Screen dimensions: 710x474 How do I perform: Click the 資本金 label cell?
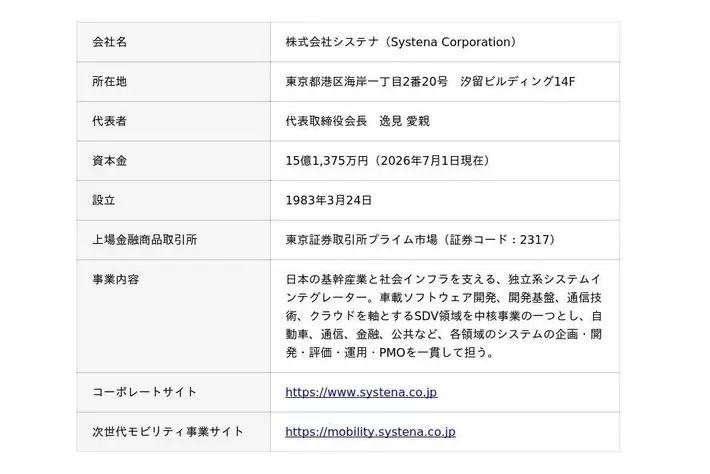[174, 161]
